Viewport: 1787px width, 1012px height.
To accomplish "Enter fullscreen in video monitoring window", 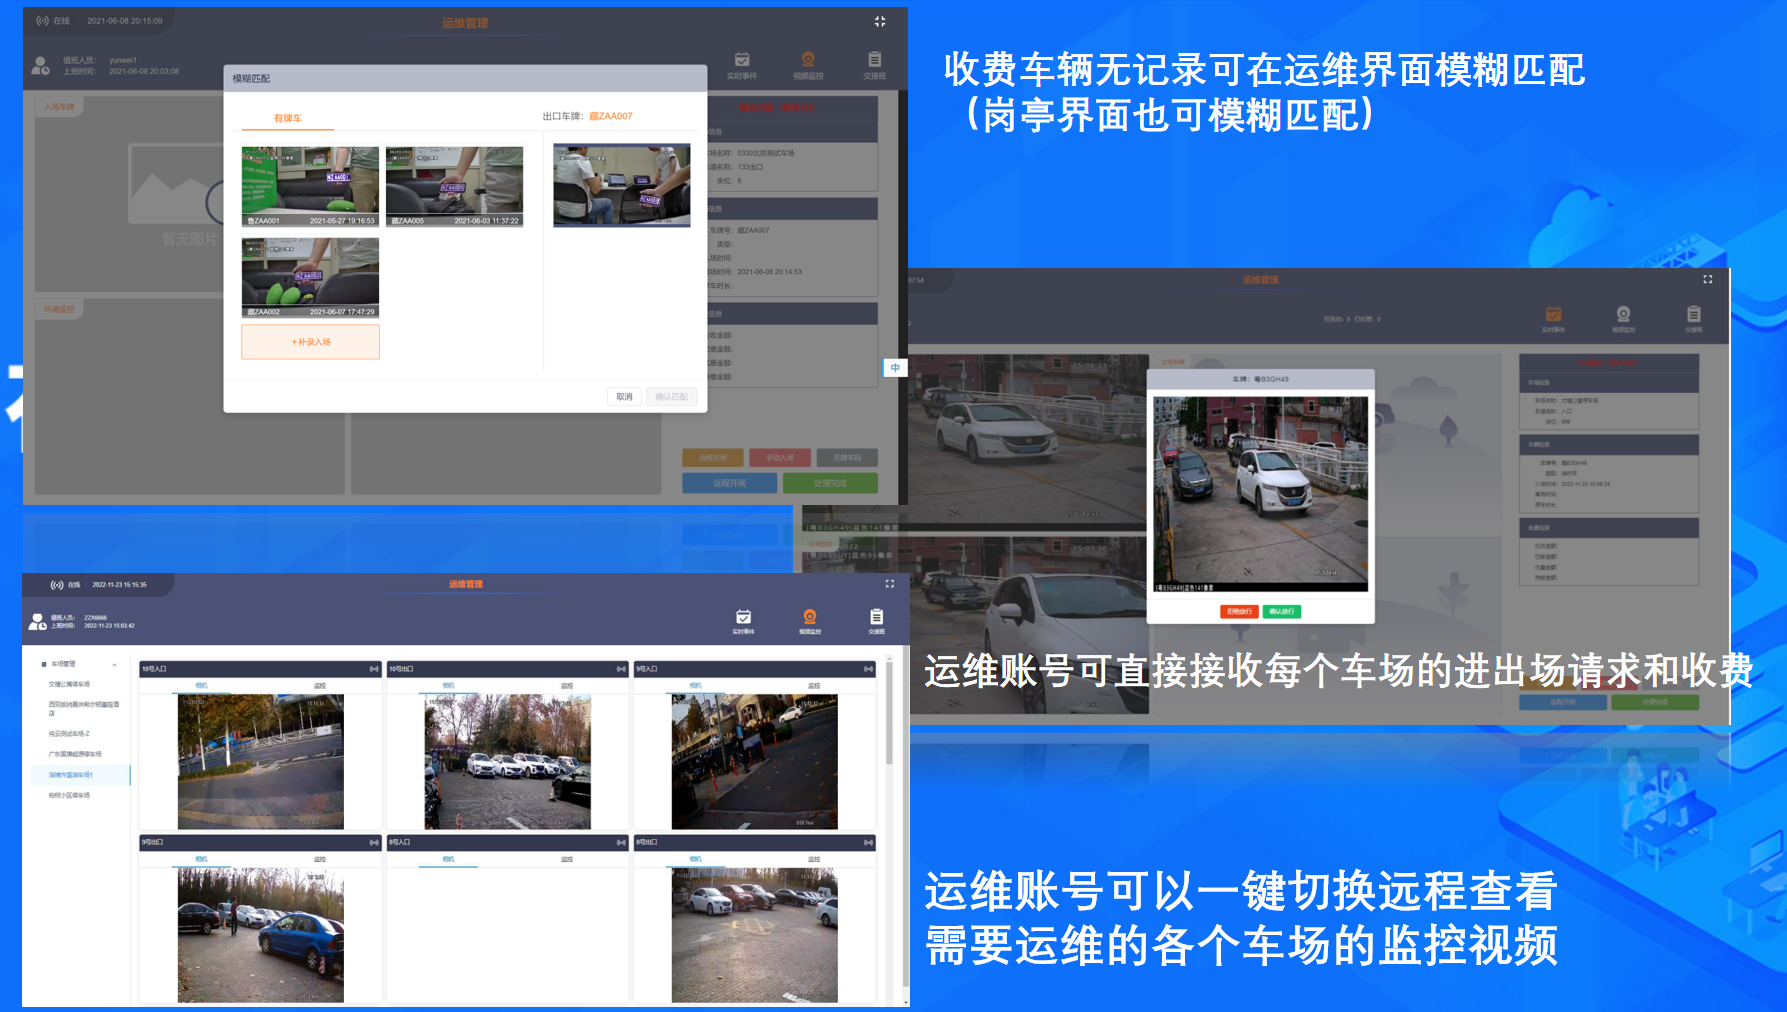I will point(889,583).
